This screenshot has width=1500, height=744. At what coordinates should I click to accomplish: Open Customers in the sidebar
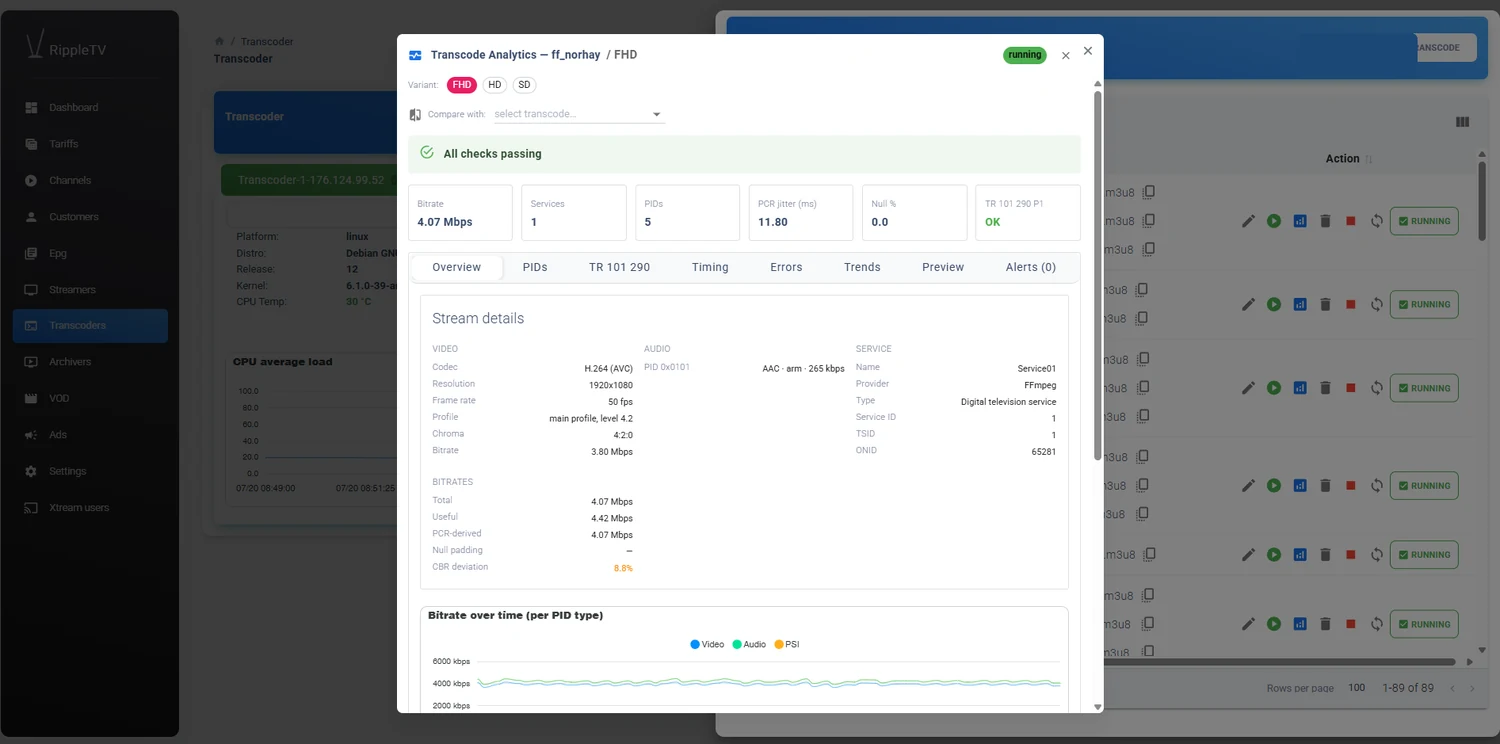[x=90, y=216]
